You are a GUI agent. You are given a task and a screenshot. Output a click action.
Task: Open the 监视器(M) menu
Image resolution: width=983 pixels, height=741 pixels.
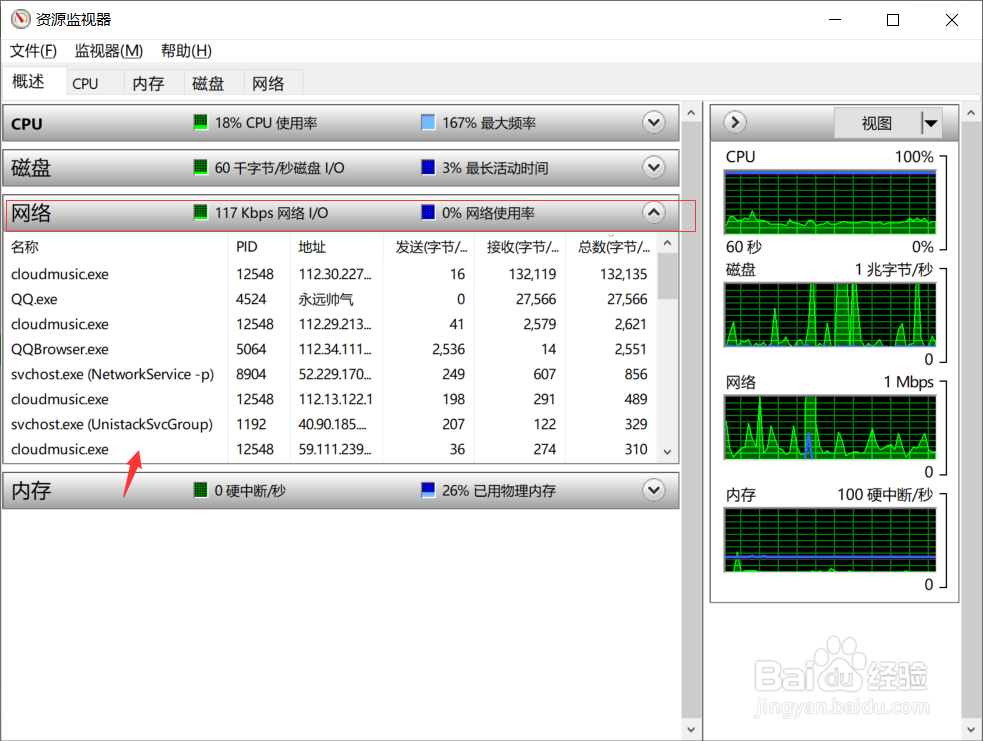pyautogui.click(x=108, y=51)
